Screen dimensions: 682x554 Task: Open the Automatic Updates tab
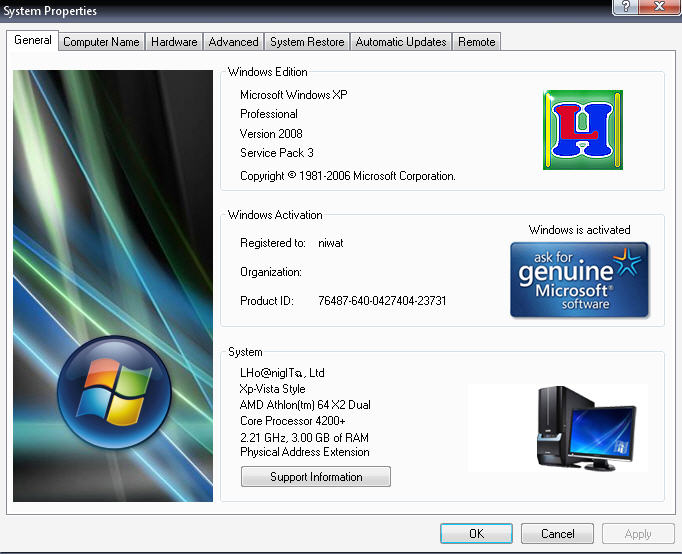pyautogui.click(x=401, y=42)
